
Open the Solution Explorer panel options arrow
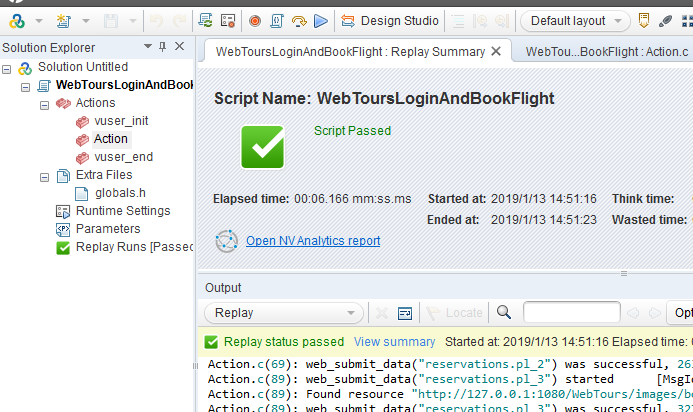pos(148,46)
